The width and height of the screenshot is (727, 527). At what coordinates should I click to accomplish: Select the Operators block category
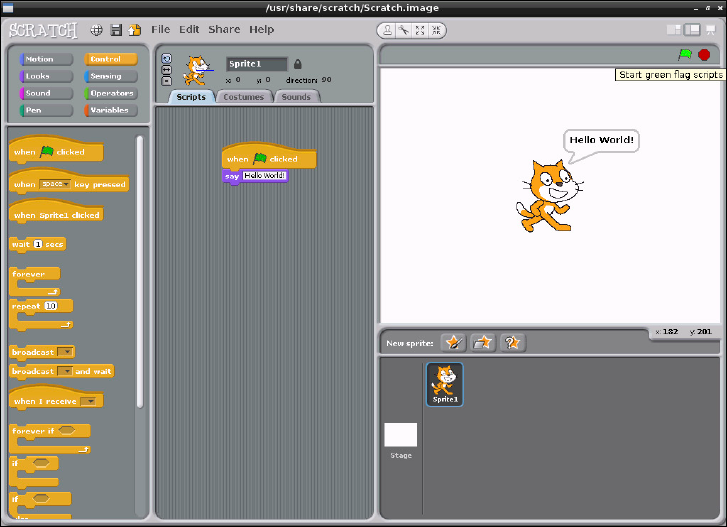pyautogui.click(x=111, y=93)
